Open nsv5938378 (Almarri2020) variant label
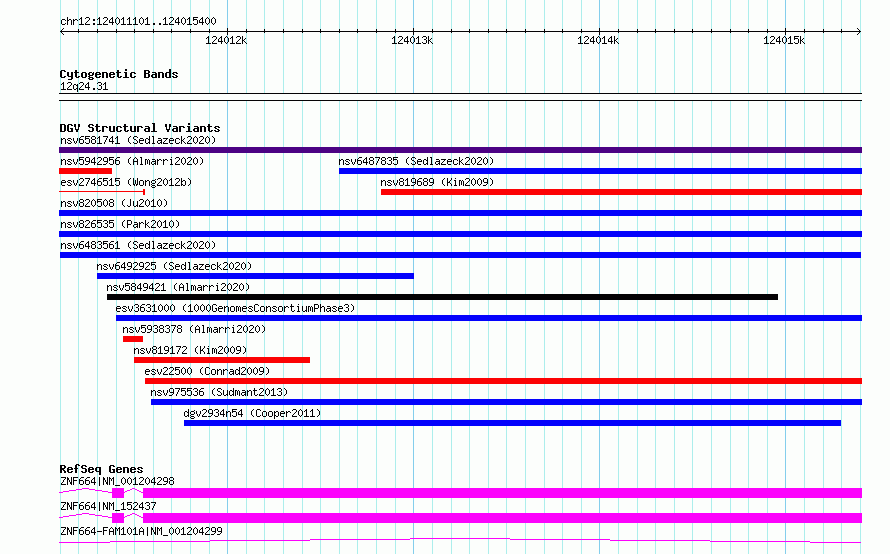890x554 pixels. coord(194,329)
